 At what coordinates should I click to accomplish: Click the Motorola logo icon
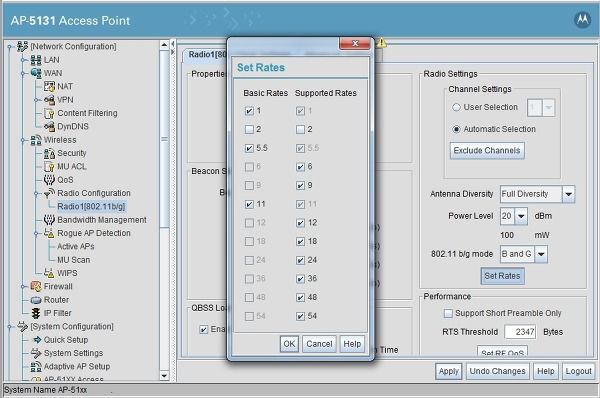coord(582,20)
